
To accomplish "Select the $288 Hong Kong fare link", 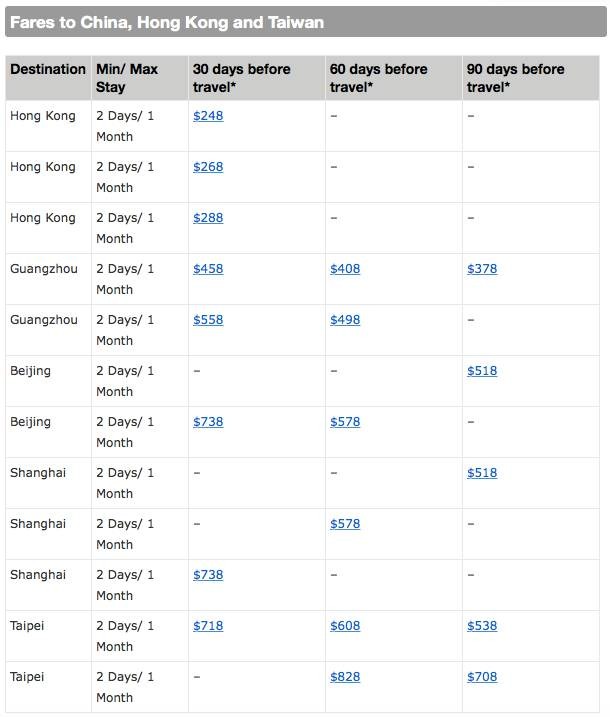I will (x=208, y=218).
